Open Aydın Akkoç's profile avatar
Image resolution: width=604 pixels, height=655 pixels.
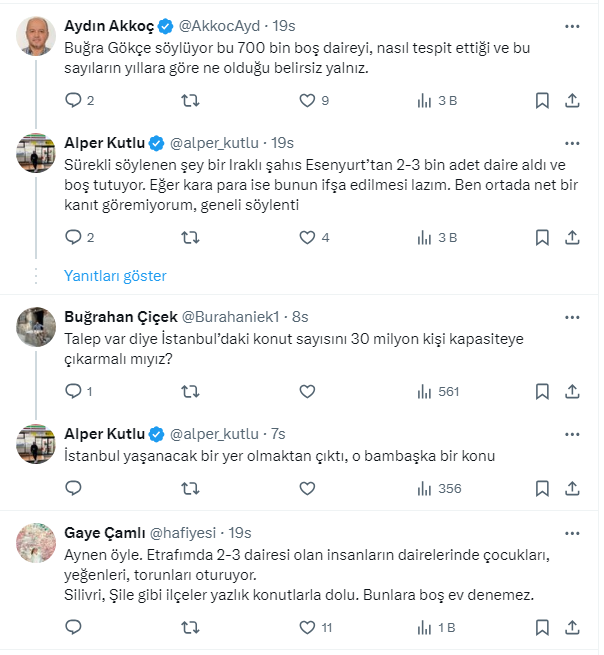coord(37,36)
